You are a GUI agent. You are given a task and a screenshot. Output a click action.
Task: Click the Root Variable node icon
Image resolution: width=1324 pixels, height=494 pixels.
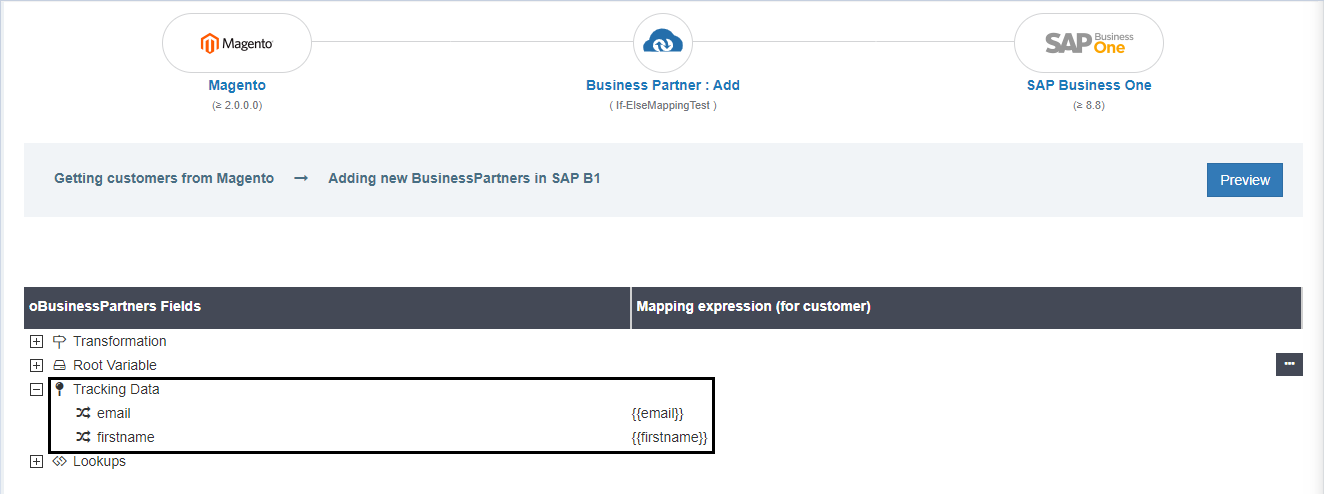[x=59, y=366]
